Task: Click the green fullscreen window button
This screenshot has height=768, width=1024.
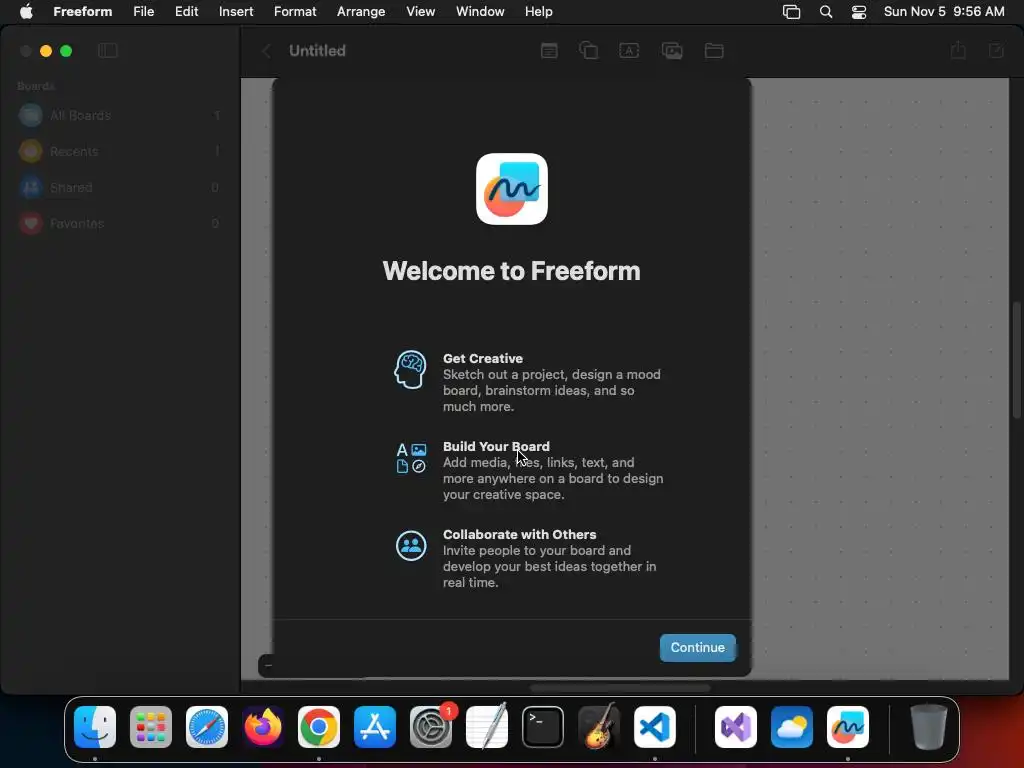Action: (66, 51)
